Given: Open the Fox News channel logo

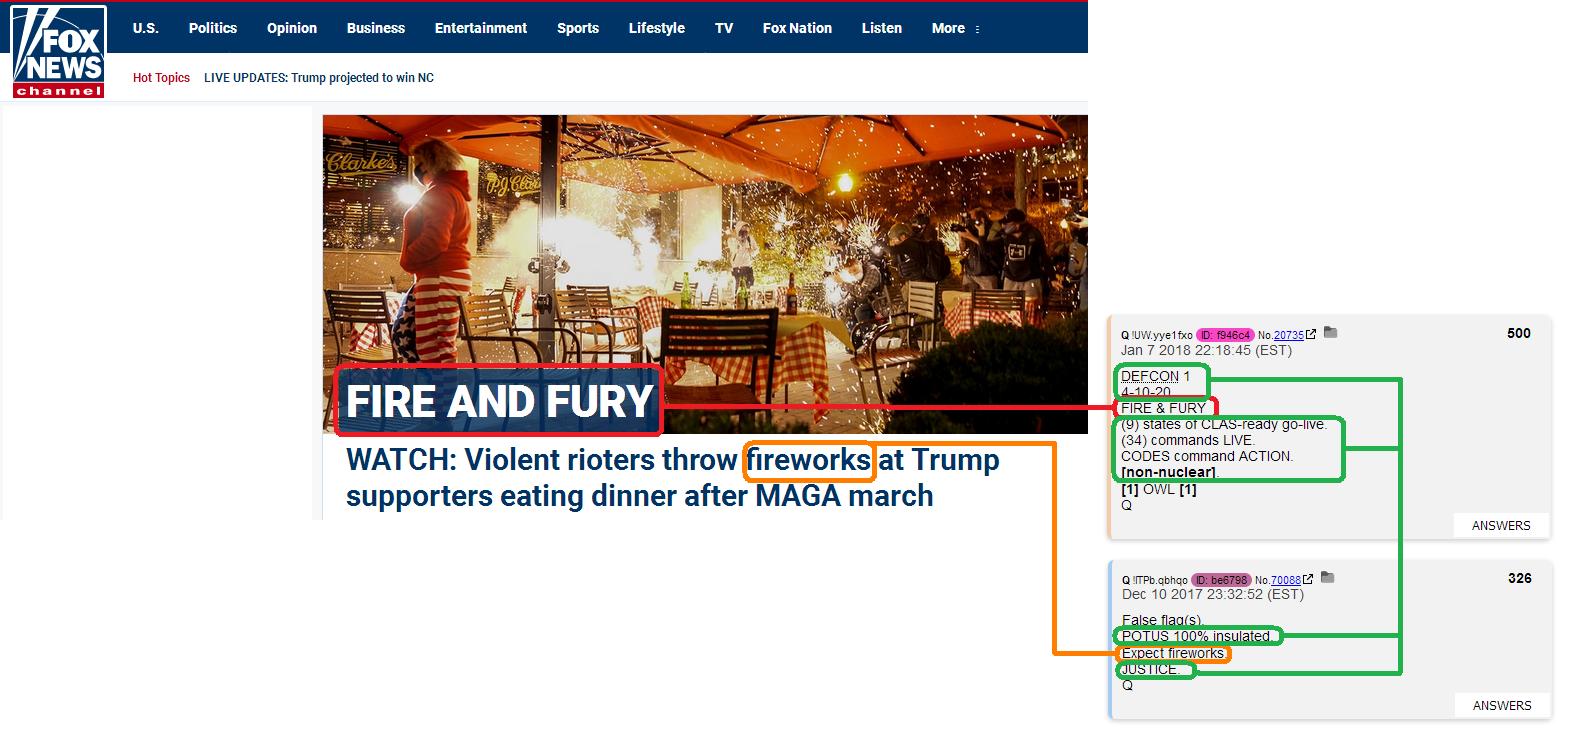Looking at the screenshot, I should 59,51.
